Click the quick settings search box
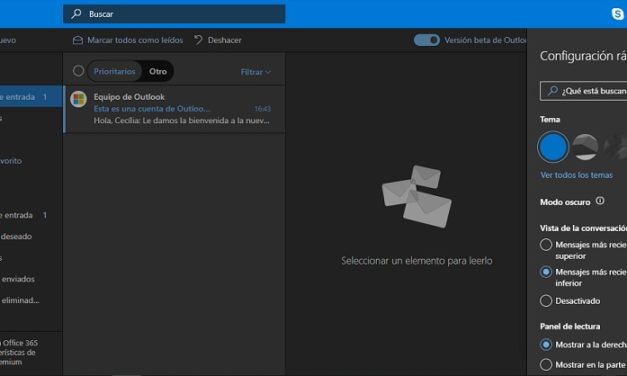 tap(583, 91)
